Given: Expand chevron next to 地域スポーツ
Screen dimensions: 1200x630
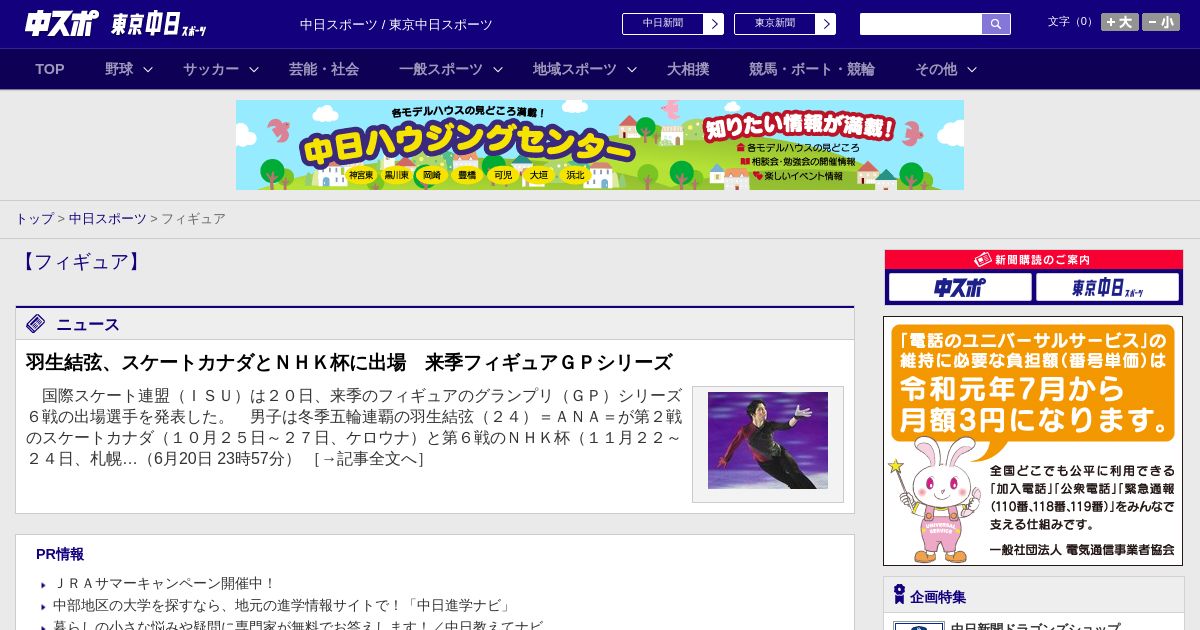Looking at the screenshot, I should (632, 69).
